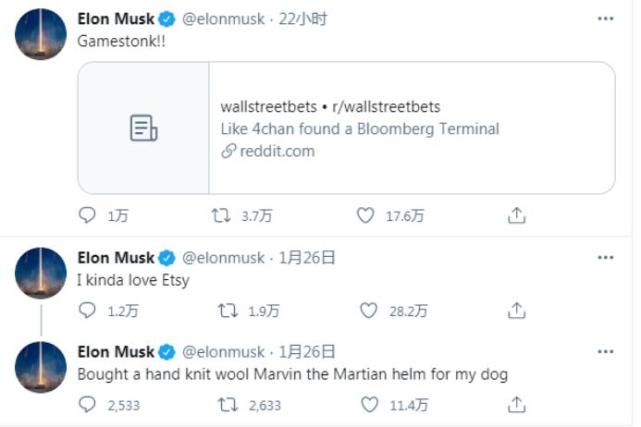The image size is (641, 427).
Task: Open more options on the Etsy tweet
Action: coord(605,257)
